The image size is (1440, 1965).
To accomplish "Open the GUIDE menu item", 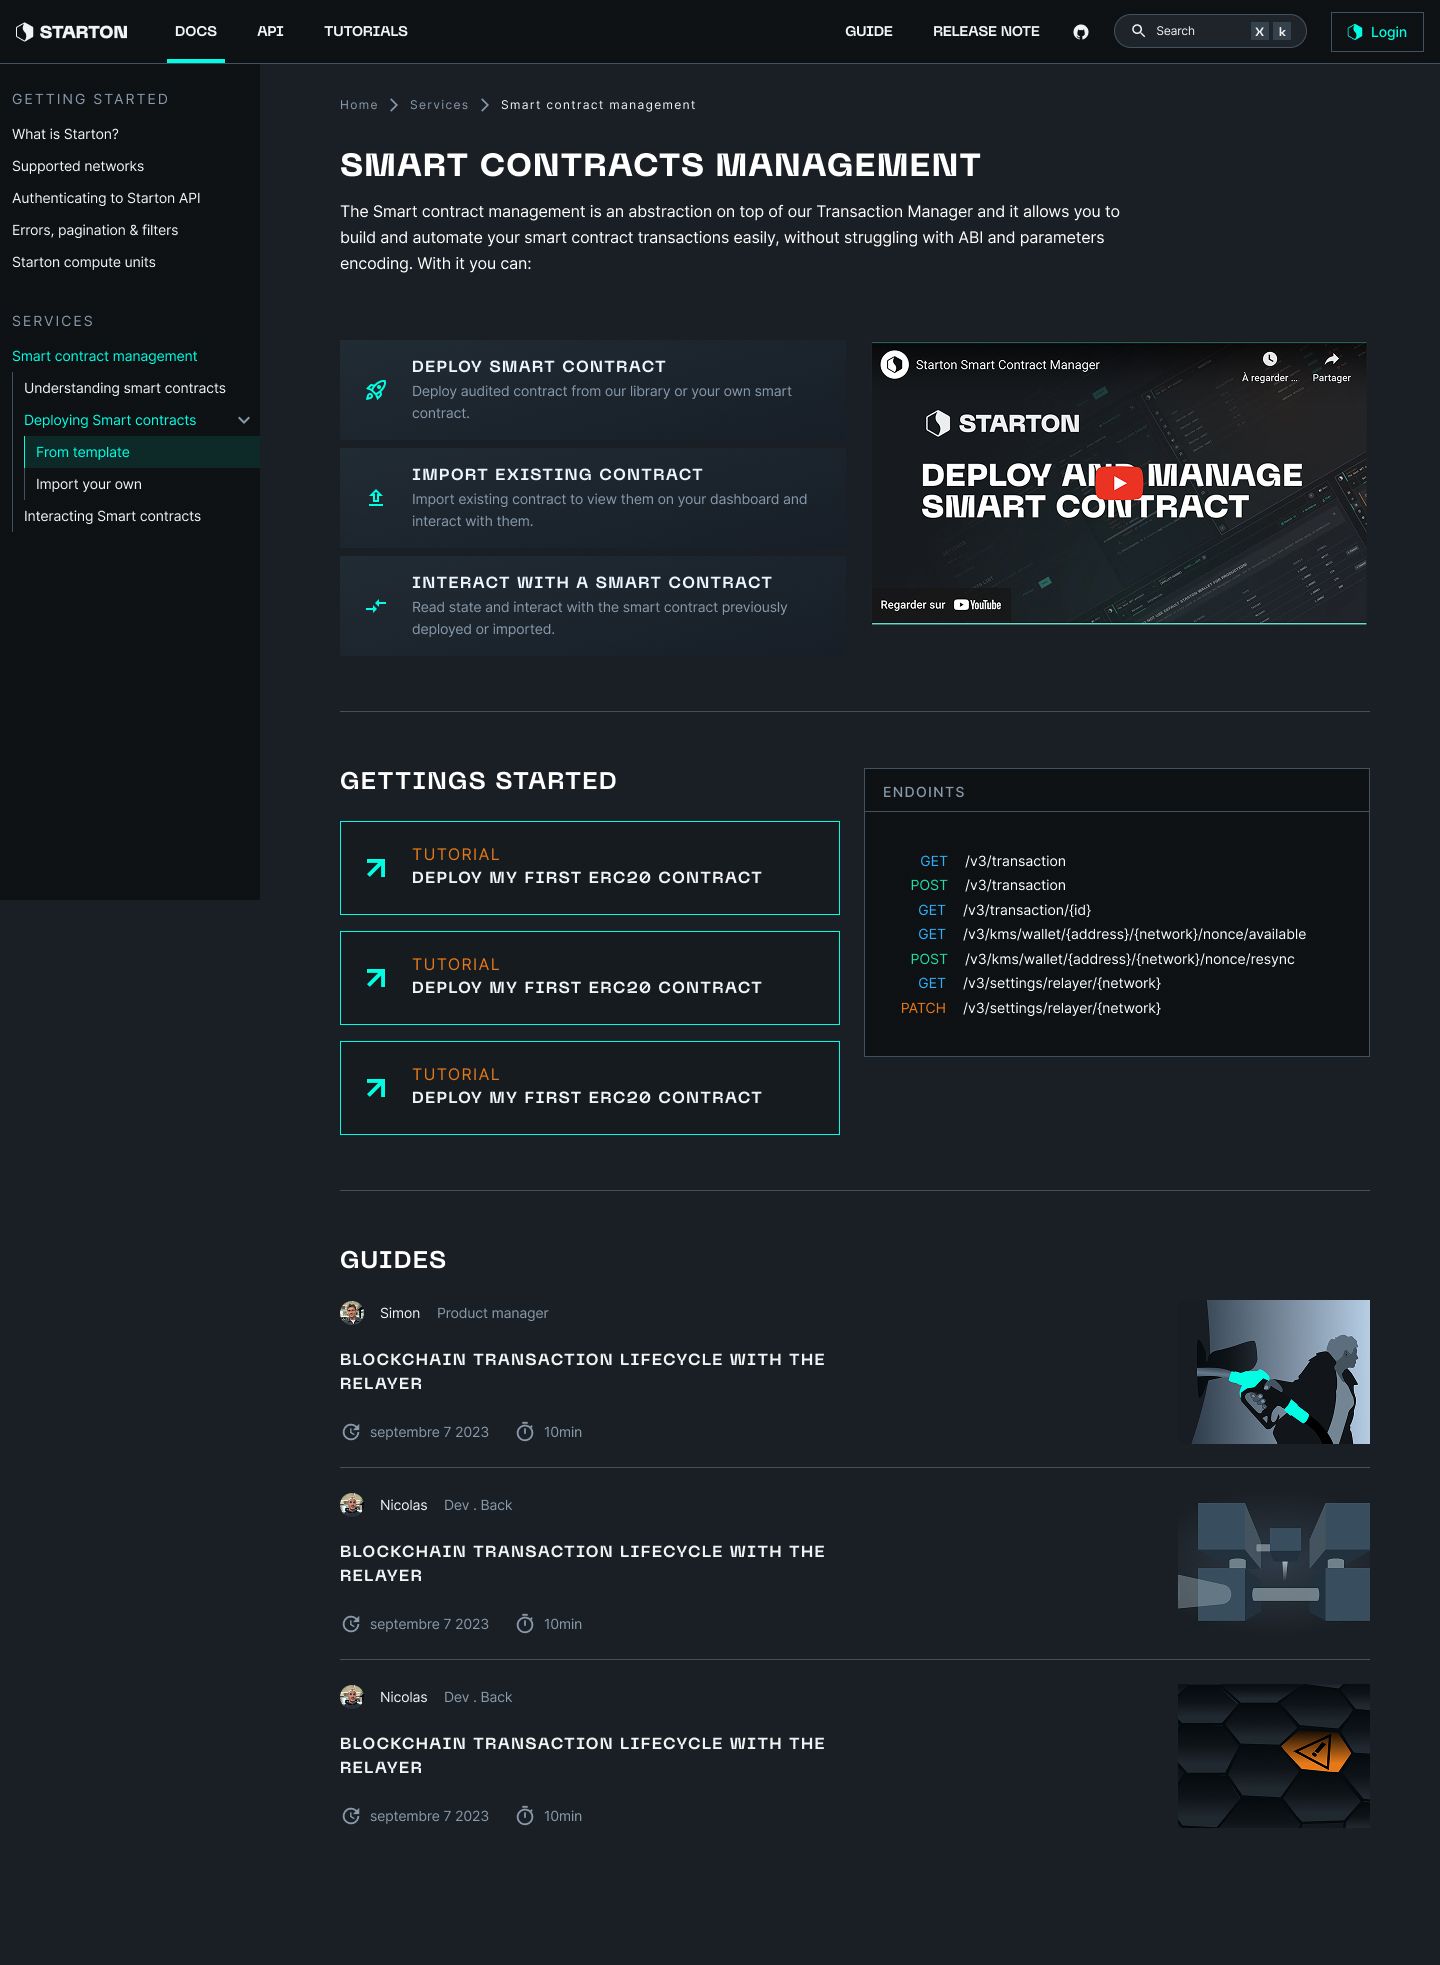I will coord(869,31).
